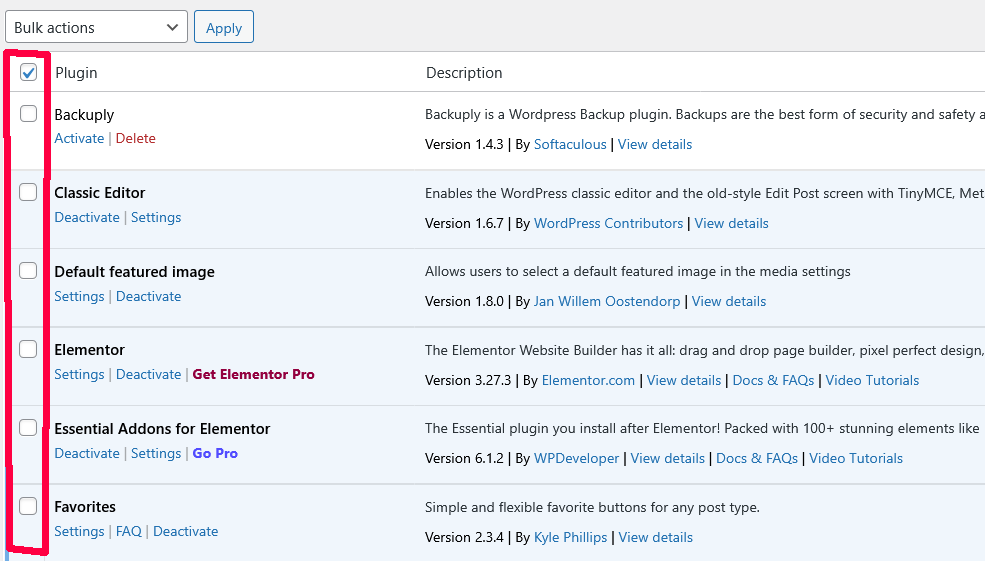Click the Go Pro link
Image resolution: width=985 pixels, height=561 pixels.
(215, 454)
